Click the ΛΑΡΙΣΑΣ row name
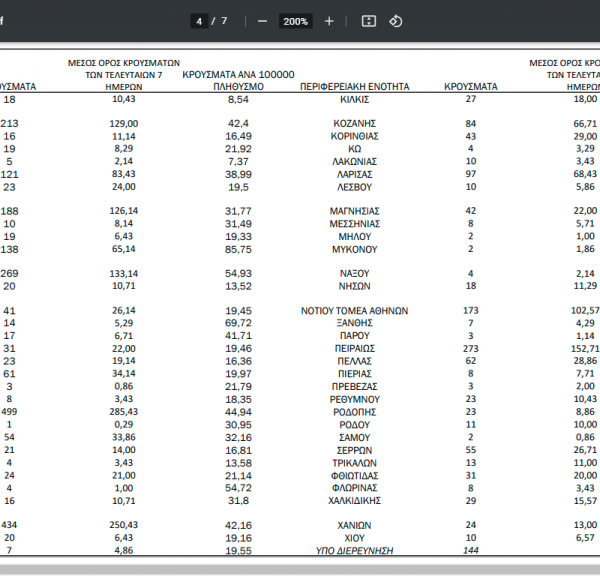The image size is (600, 576). (x=355, y=175)
